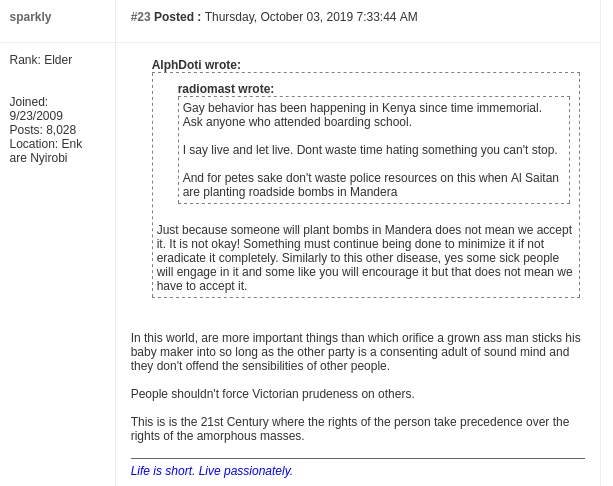Click the Joined 9/23/2009 info text

36,109
